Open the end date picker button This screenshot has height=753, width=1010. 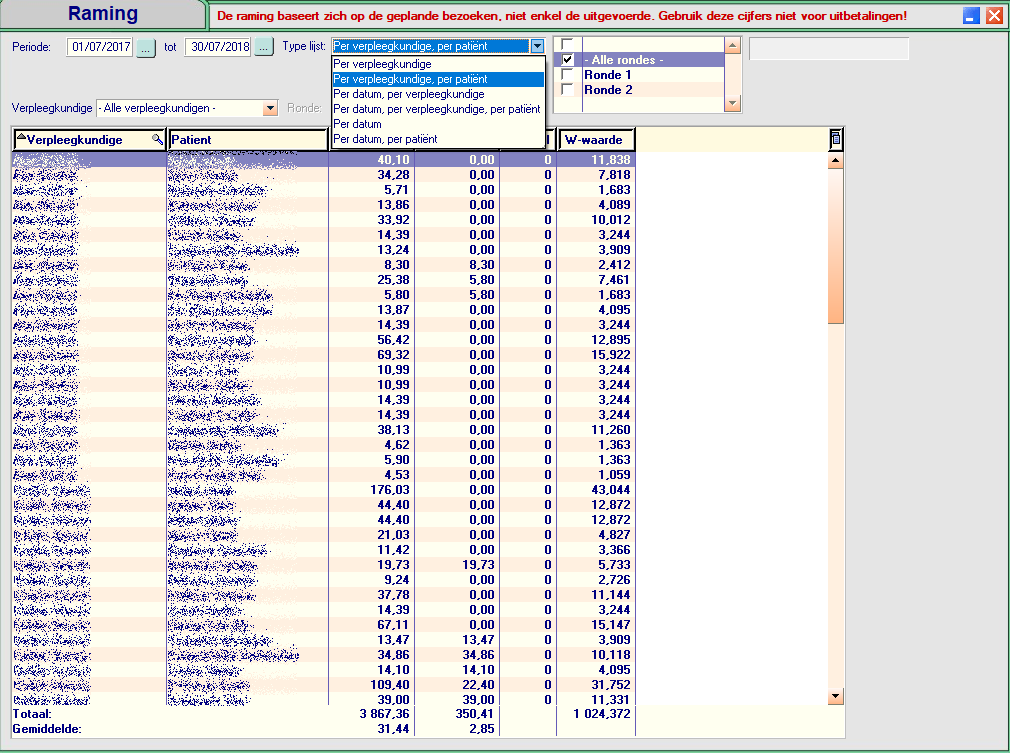(264, 47)
